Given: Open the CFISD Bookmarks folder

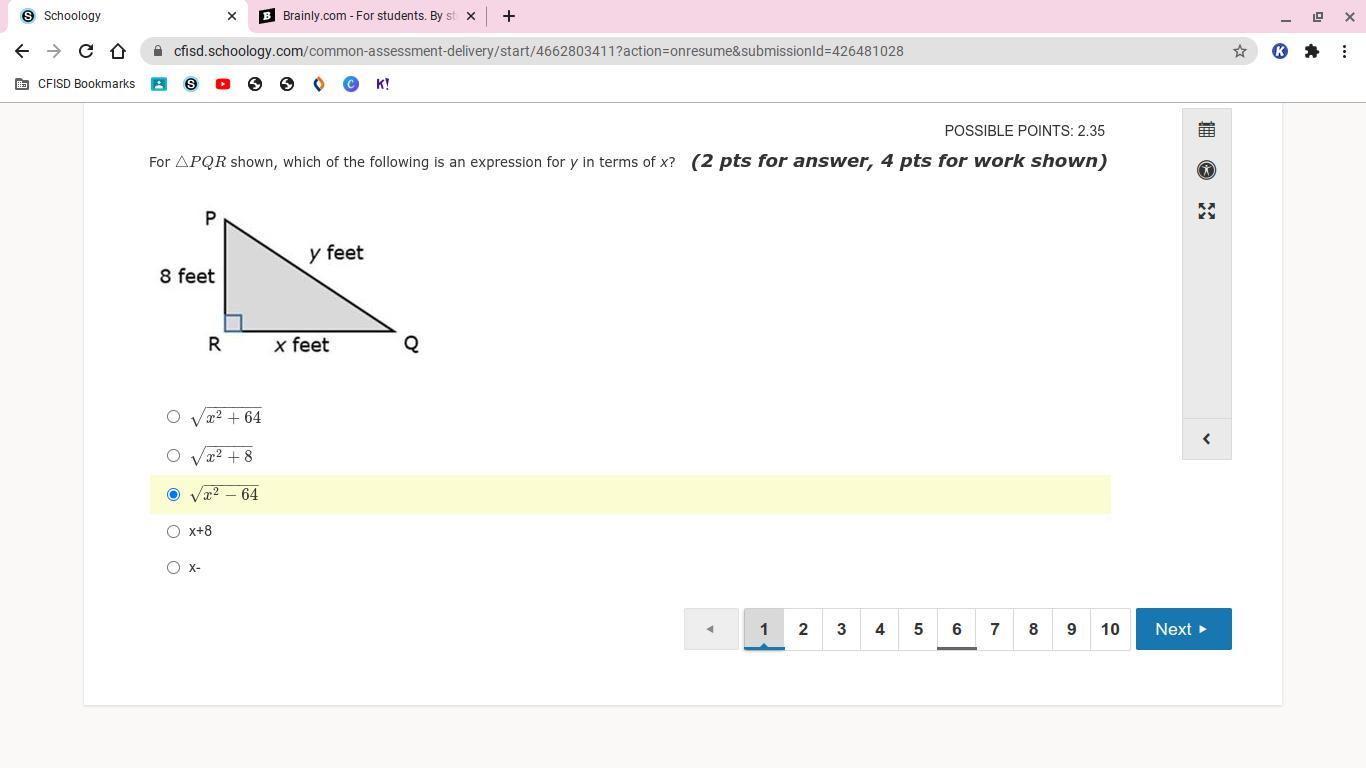Looking at the screenshot, I should 75,84.
